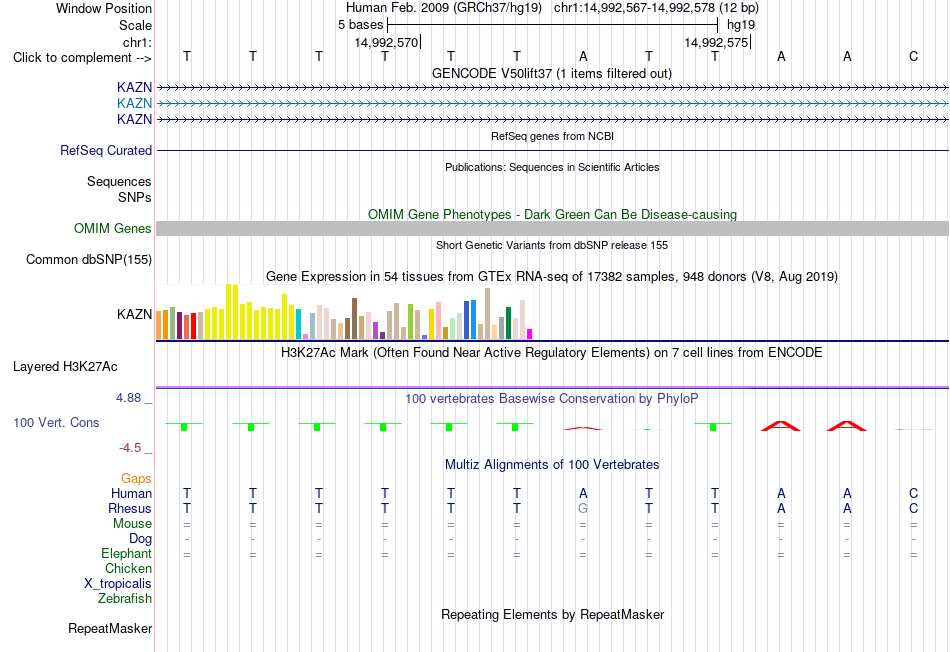Open the Layered H3K27Ac track label
Image resolution: width=950 pixels, height=652 pixels.
pyautogui.click(x=65, y=367)
